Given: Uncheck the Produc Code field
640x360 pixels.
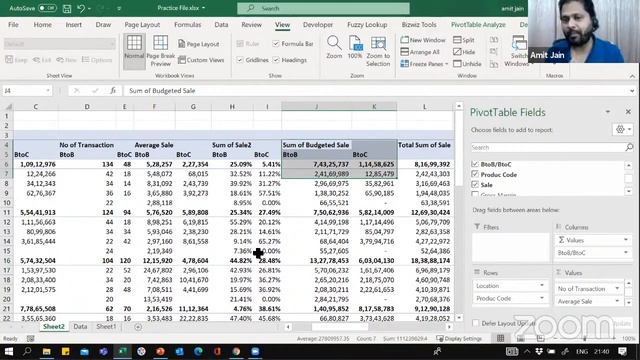Looking at the screenshot, I should 474,174.
